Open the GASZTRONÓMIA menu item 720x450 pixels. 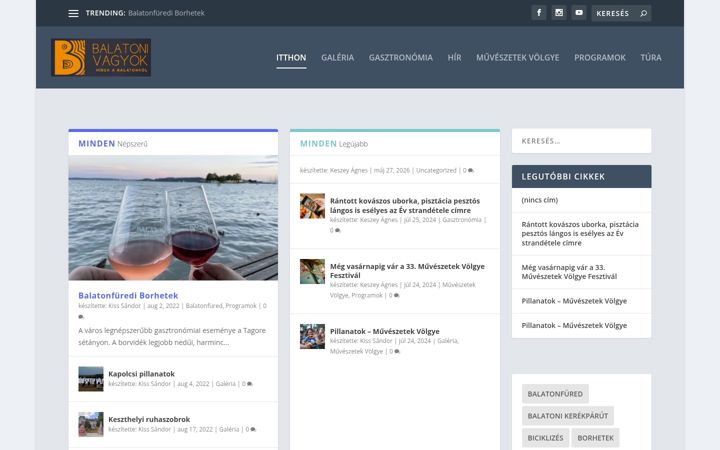point(400,57)
